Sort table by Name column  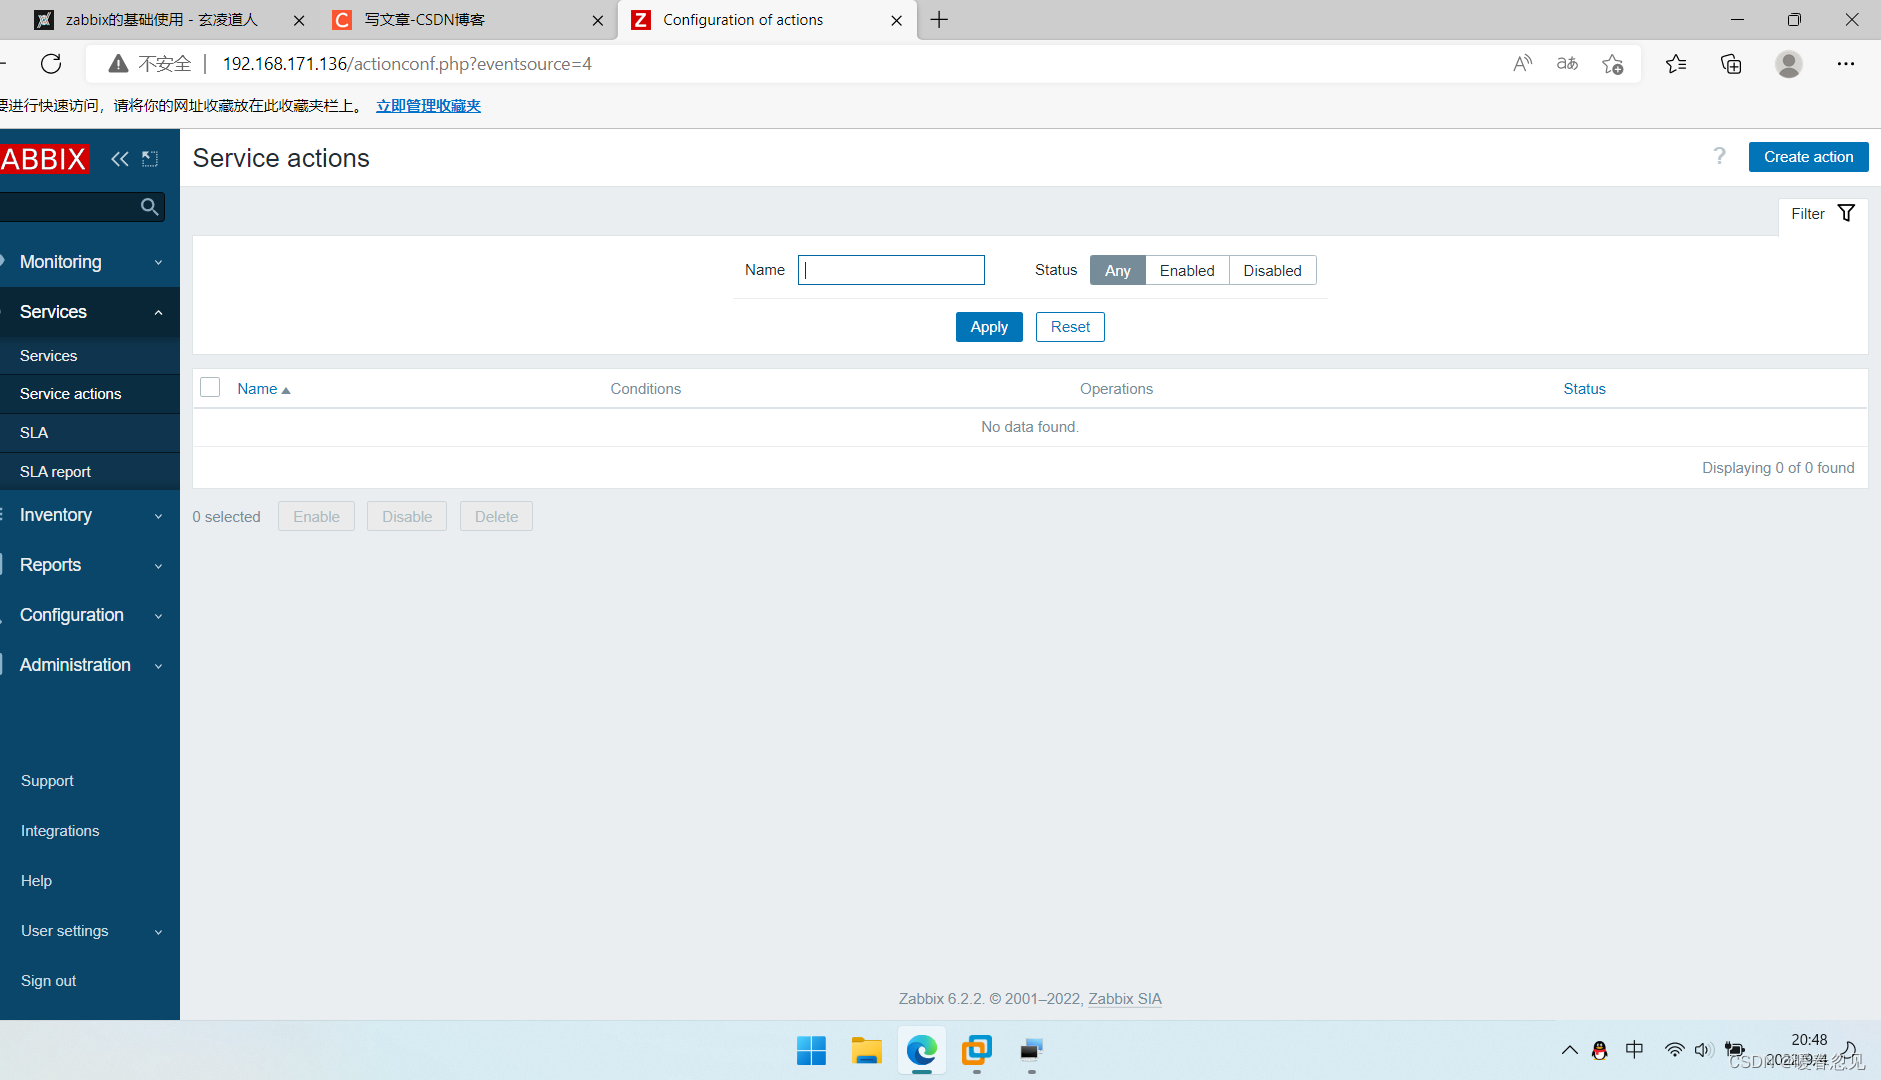pos(263,389)
